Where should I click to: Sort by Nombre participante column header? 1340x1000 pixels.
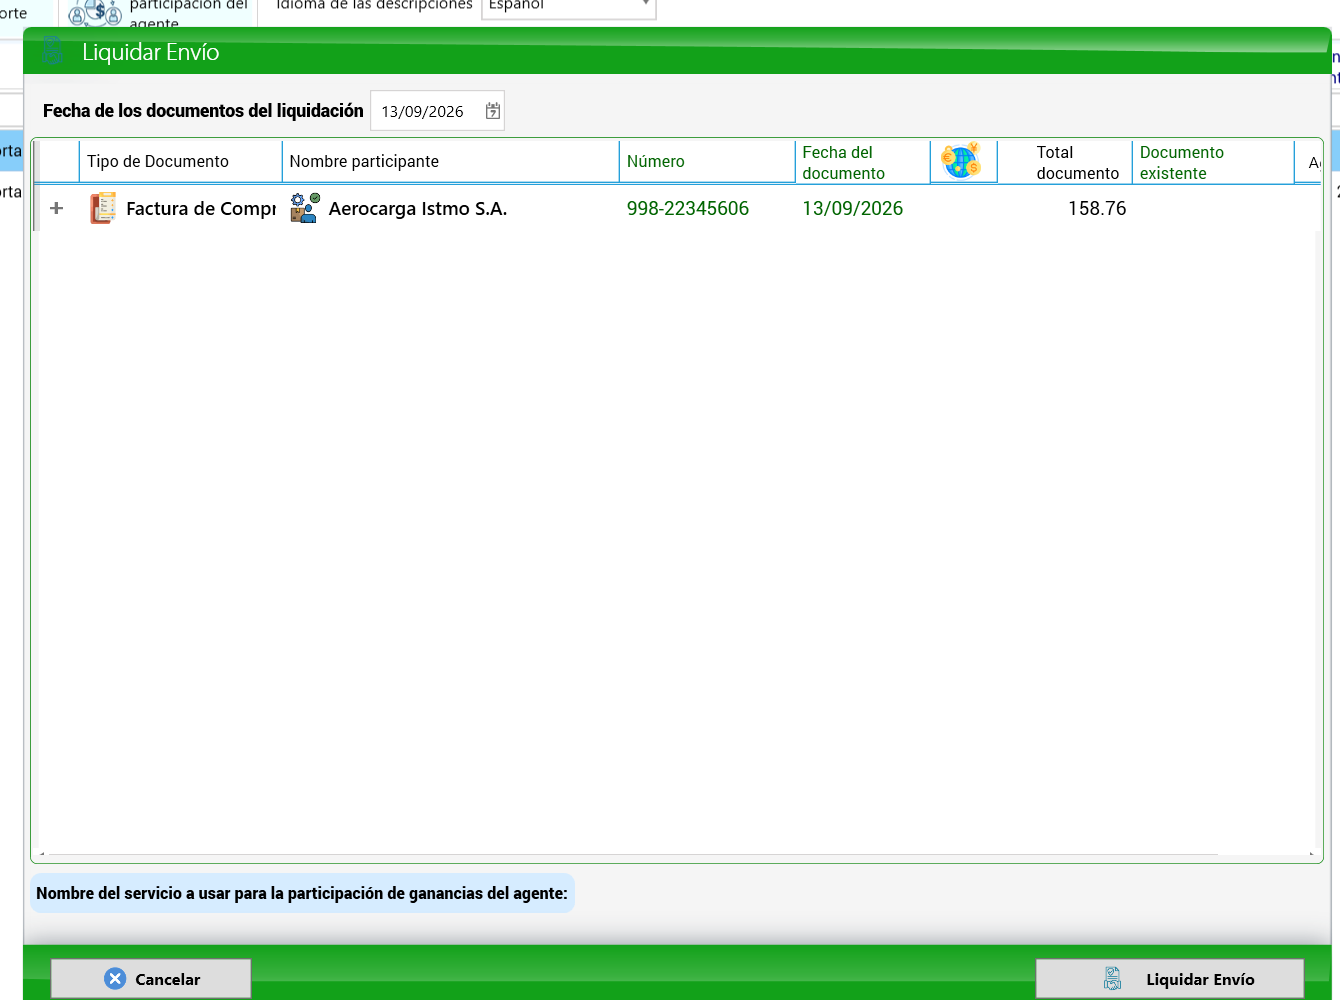450,162
